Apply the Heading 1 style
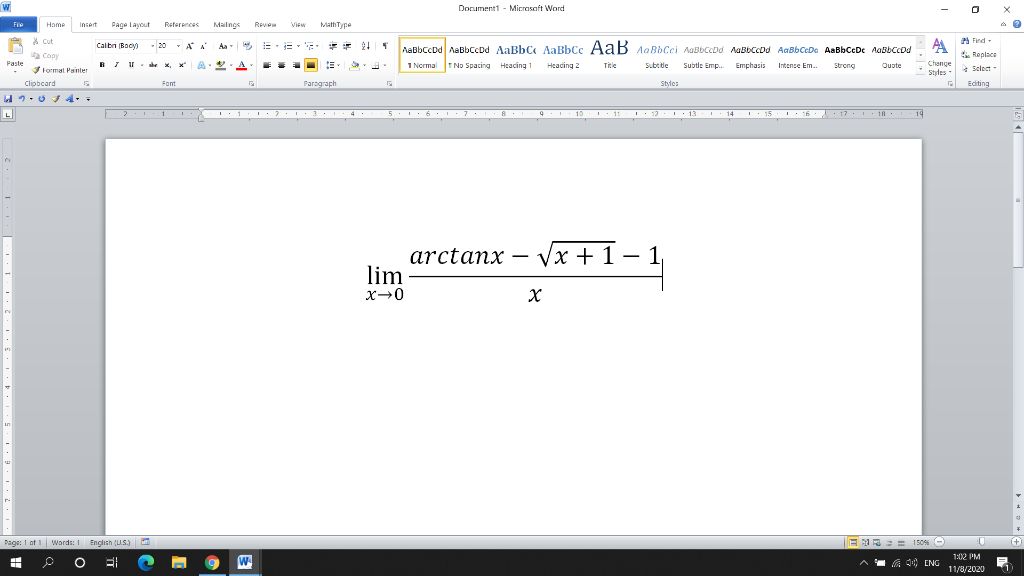Viewport: 1024px width, 576px height. coord(516,55)
